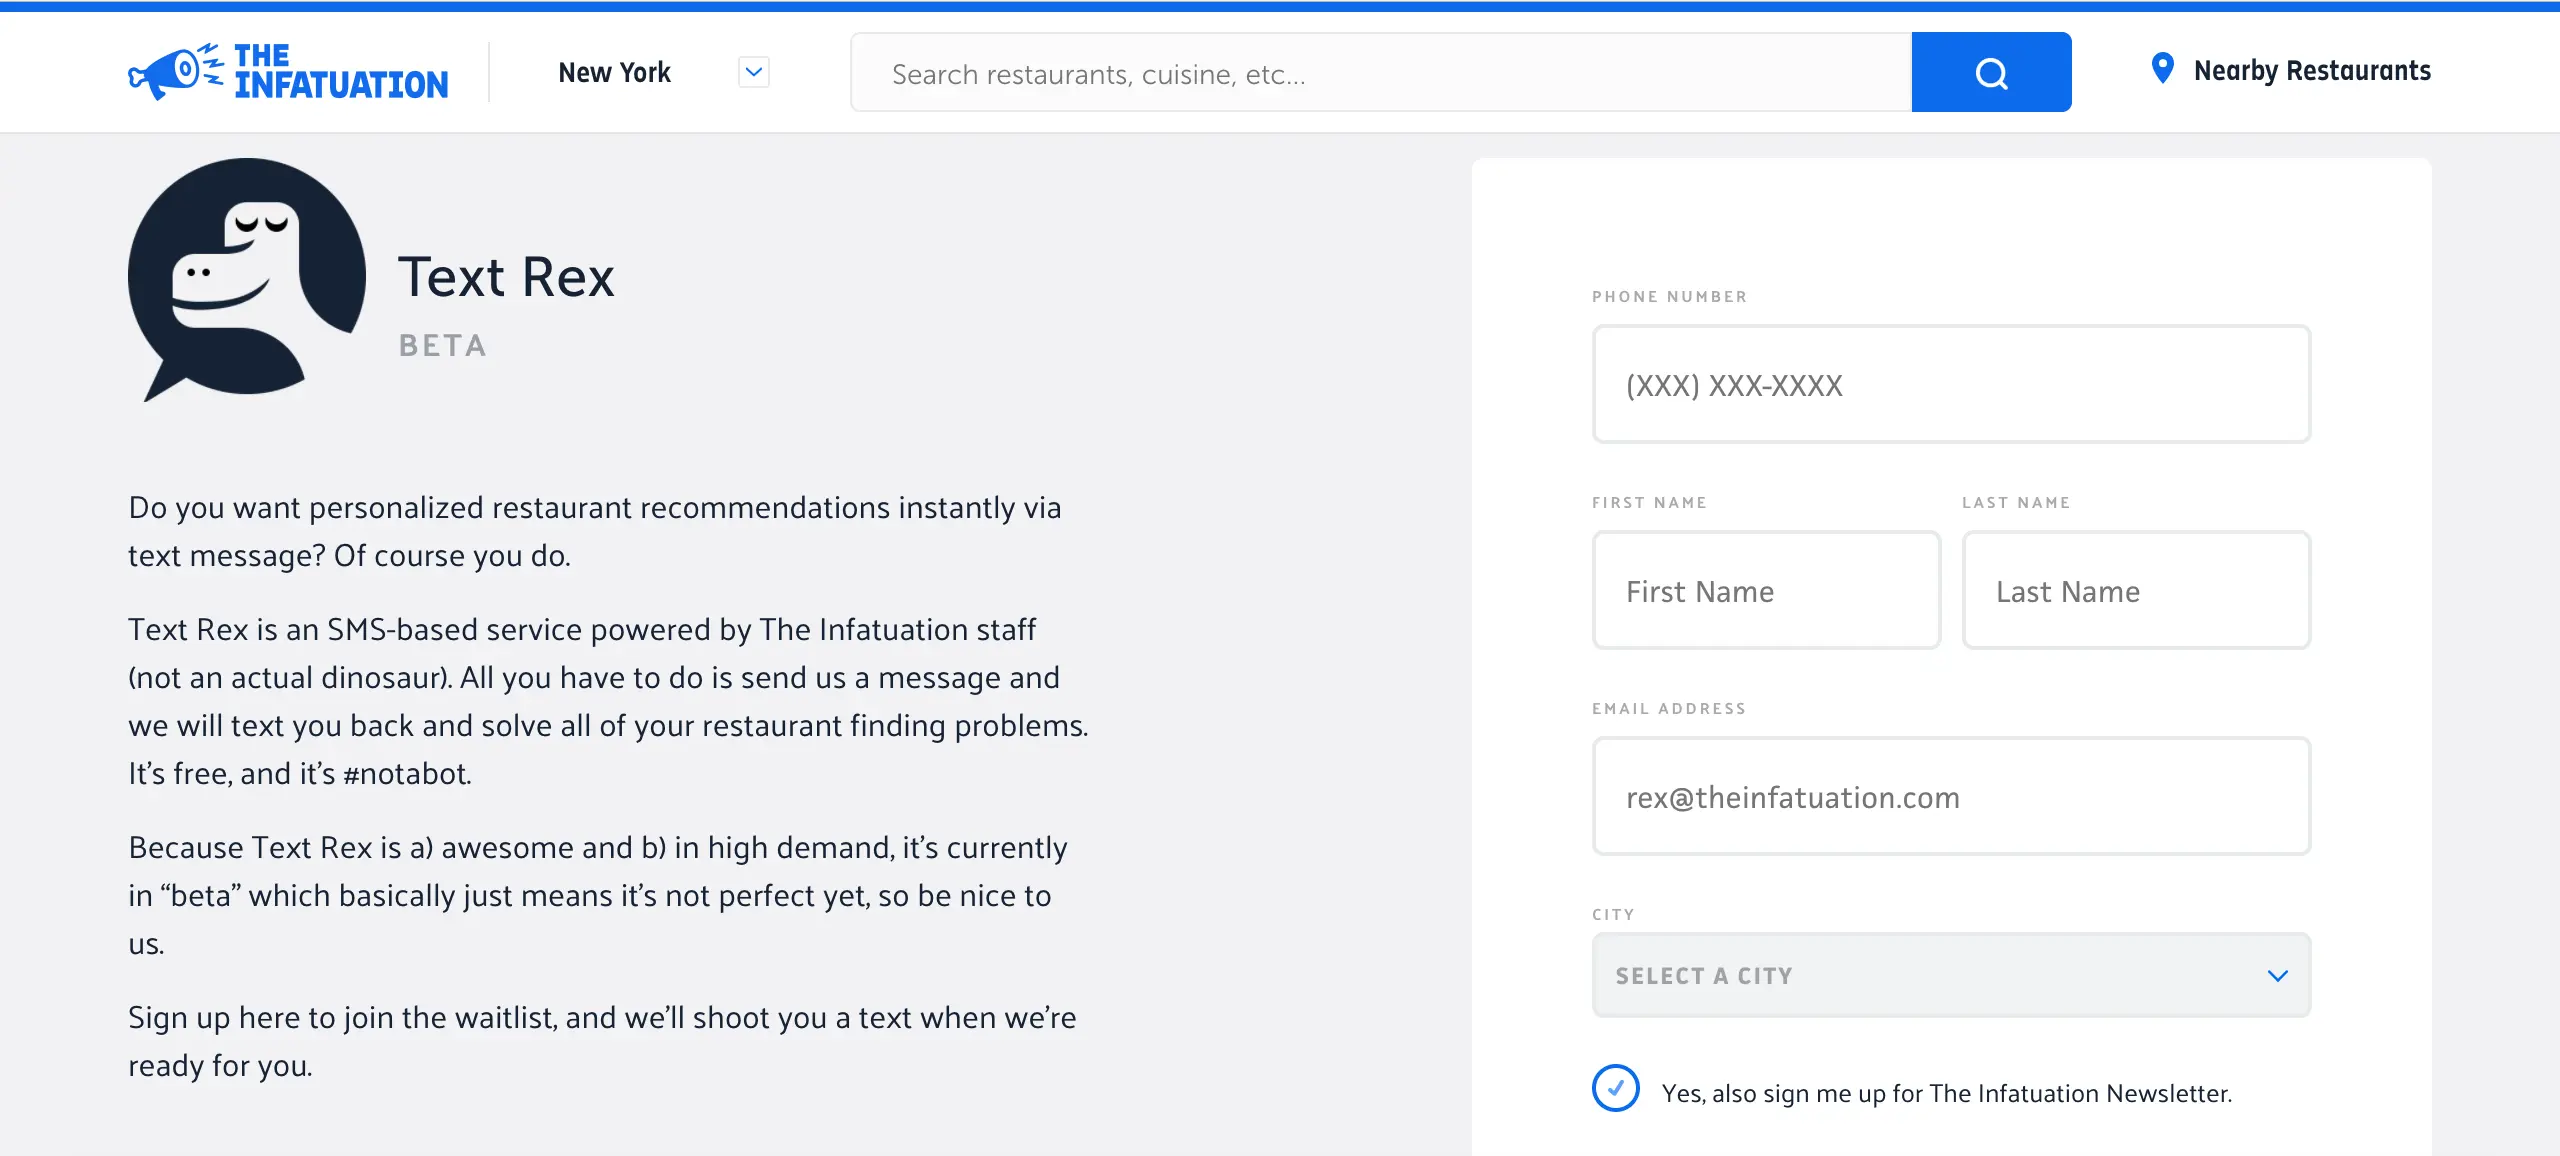The height and width of the screenshot is (1156, 2560).
Task: Click the magnifying glass search button
Action: pyautogui.click(x=1991, y=72)
